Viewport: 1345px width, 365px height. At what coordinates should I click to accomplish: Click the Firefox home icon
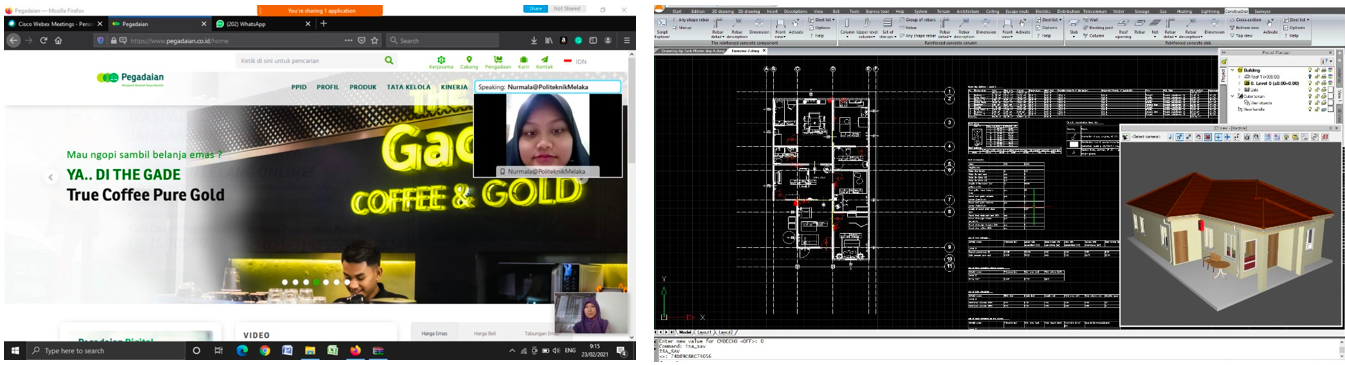tap(58, 41)
